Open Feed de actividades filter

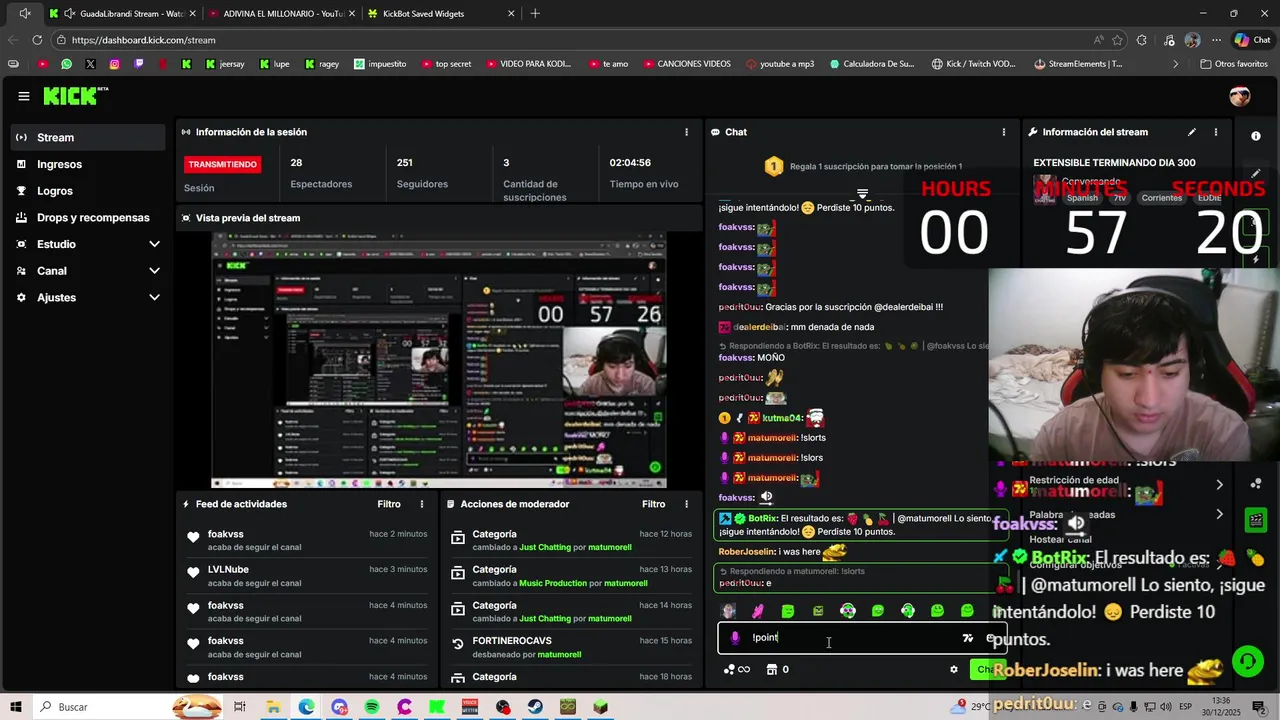(389, 504)
